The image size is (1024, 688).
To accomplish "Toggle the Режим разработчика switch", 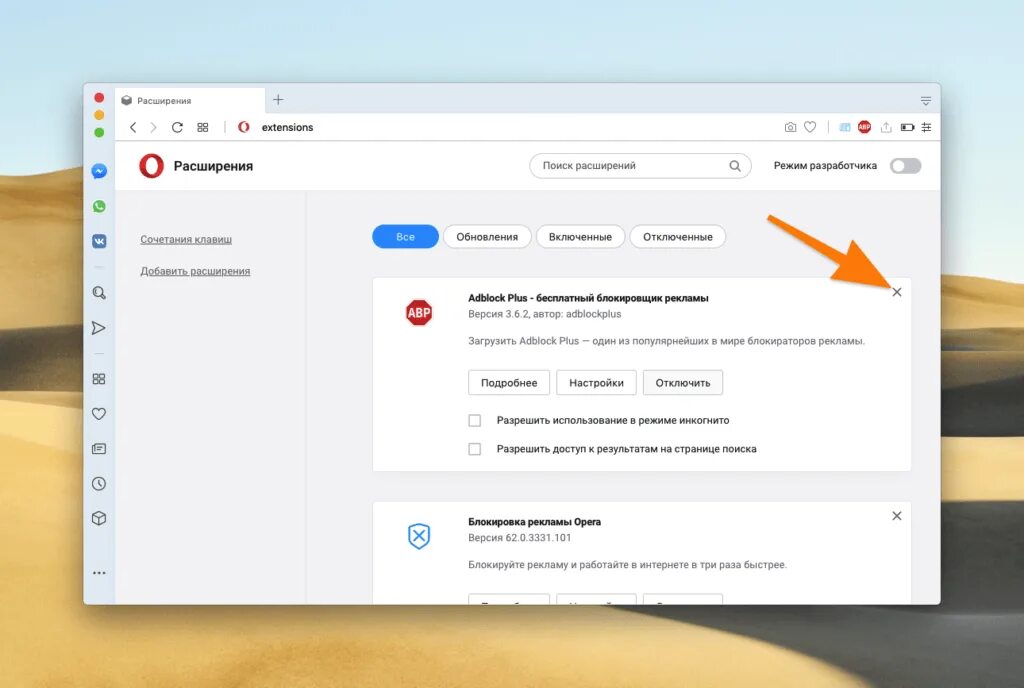I will (x=905, y=166).
